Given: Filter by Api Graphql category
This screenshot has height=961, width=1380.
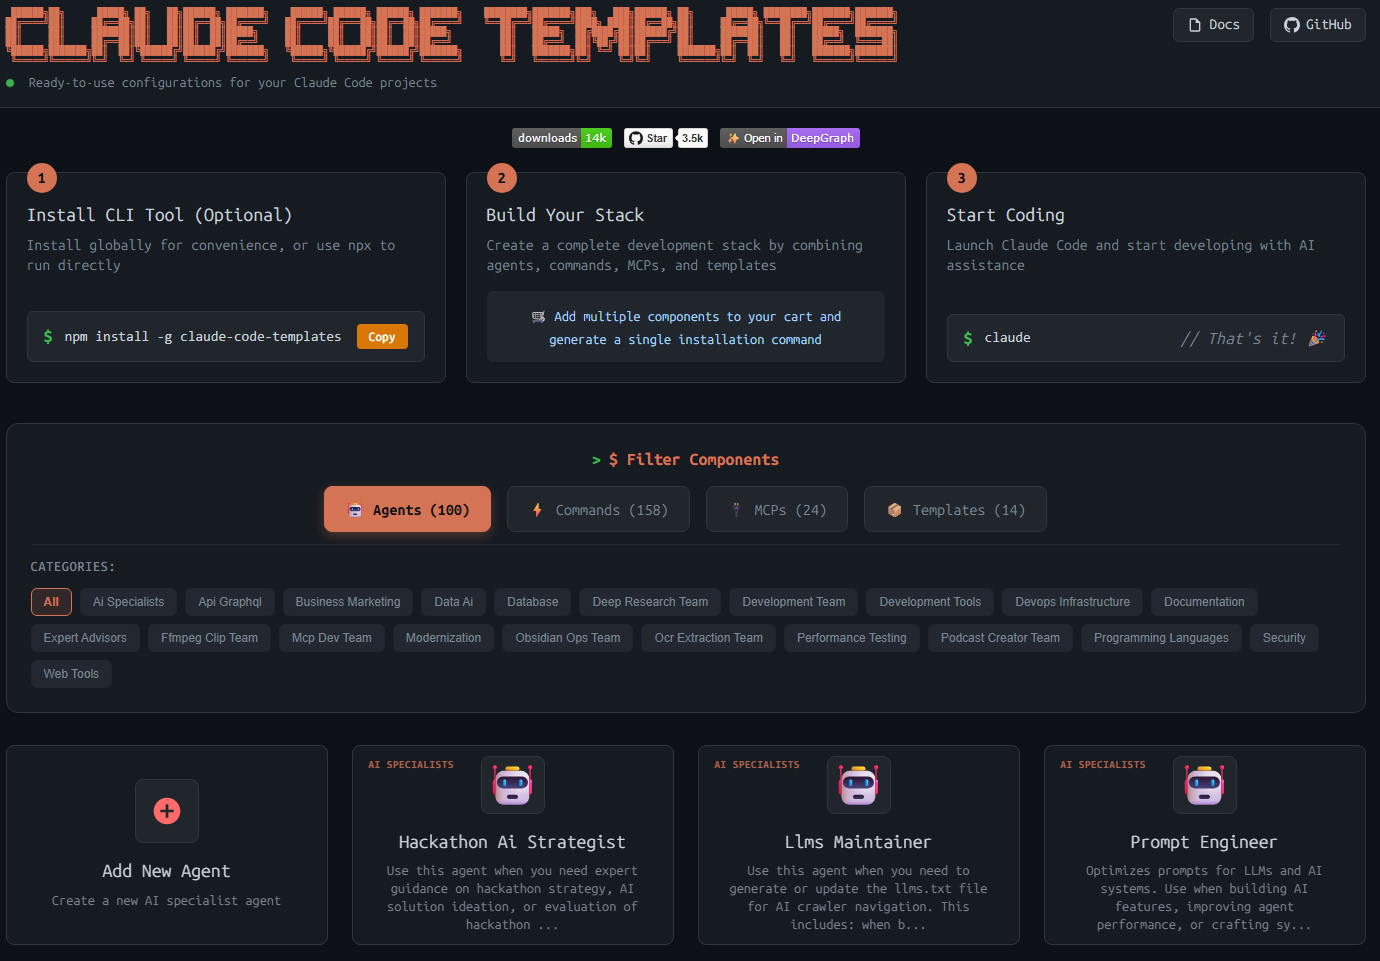Looking at the screenshot, I should 230,602.
